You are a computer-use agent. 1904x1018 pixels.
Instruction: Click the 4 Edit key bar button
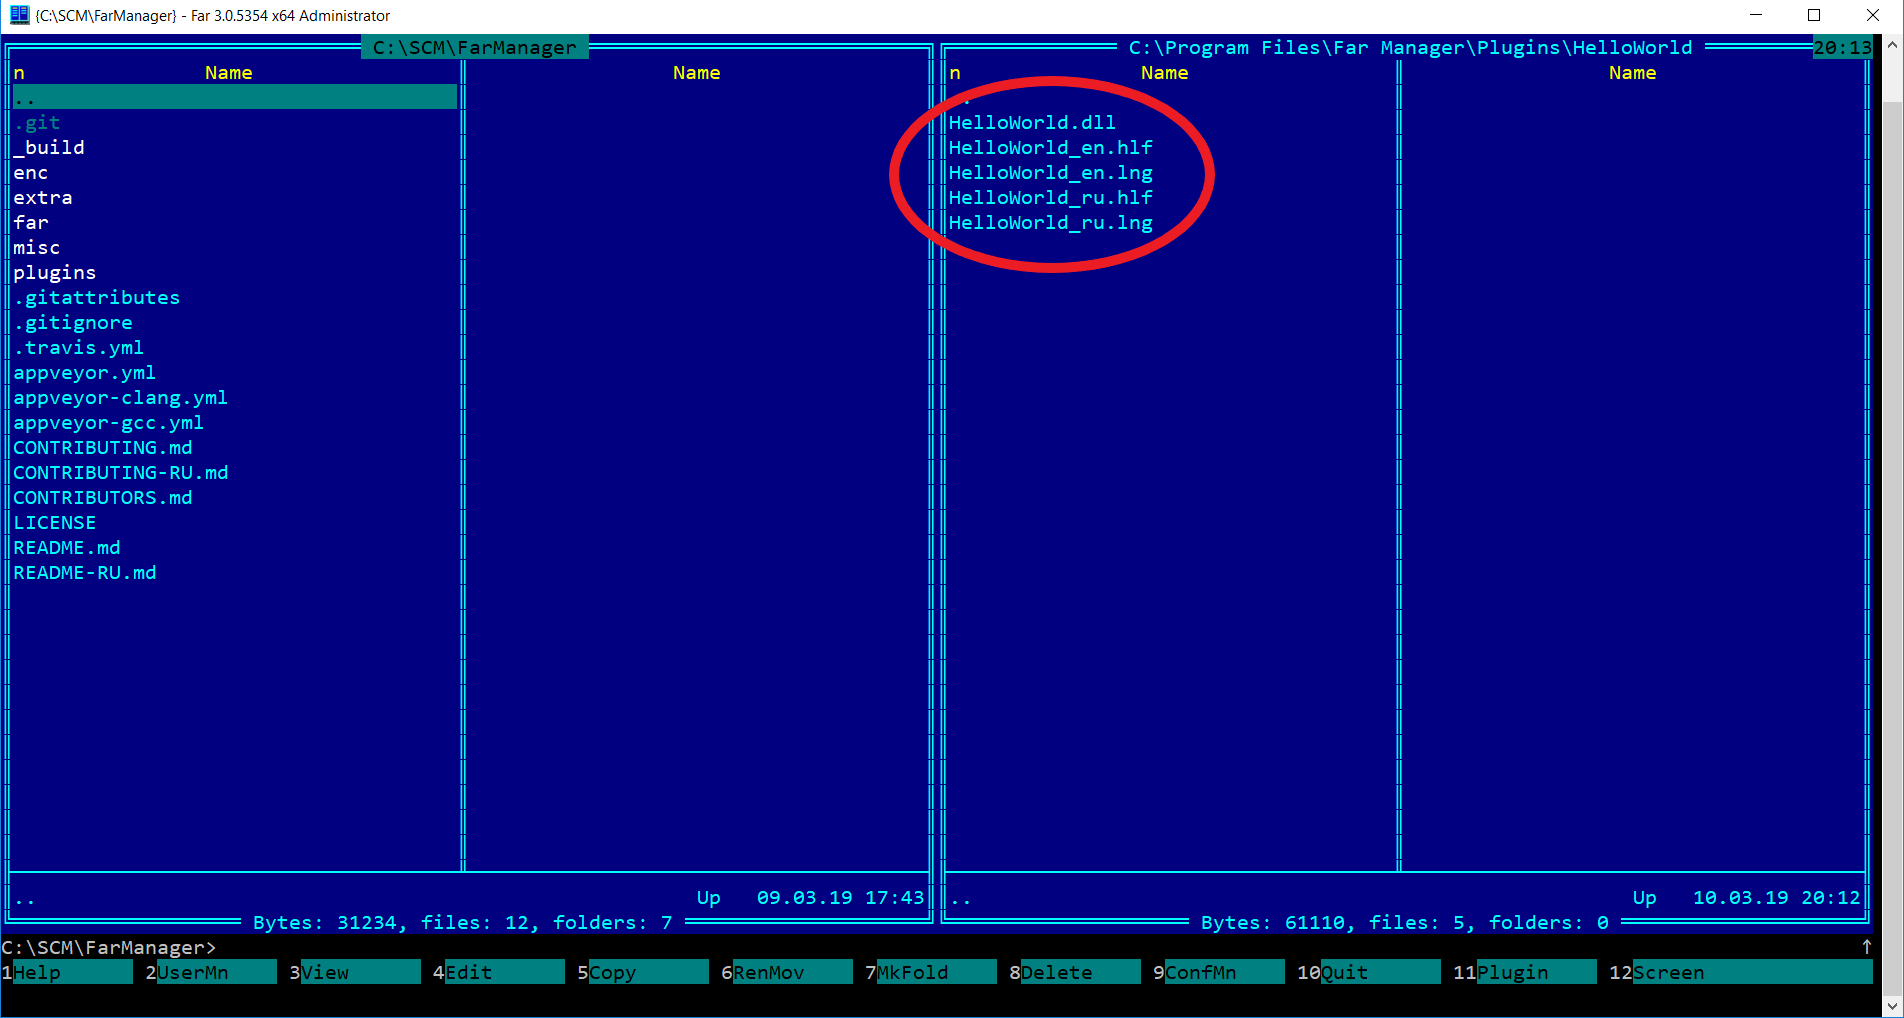(499, 972)
